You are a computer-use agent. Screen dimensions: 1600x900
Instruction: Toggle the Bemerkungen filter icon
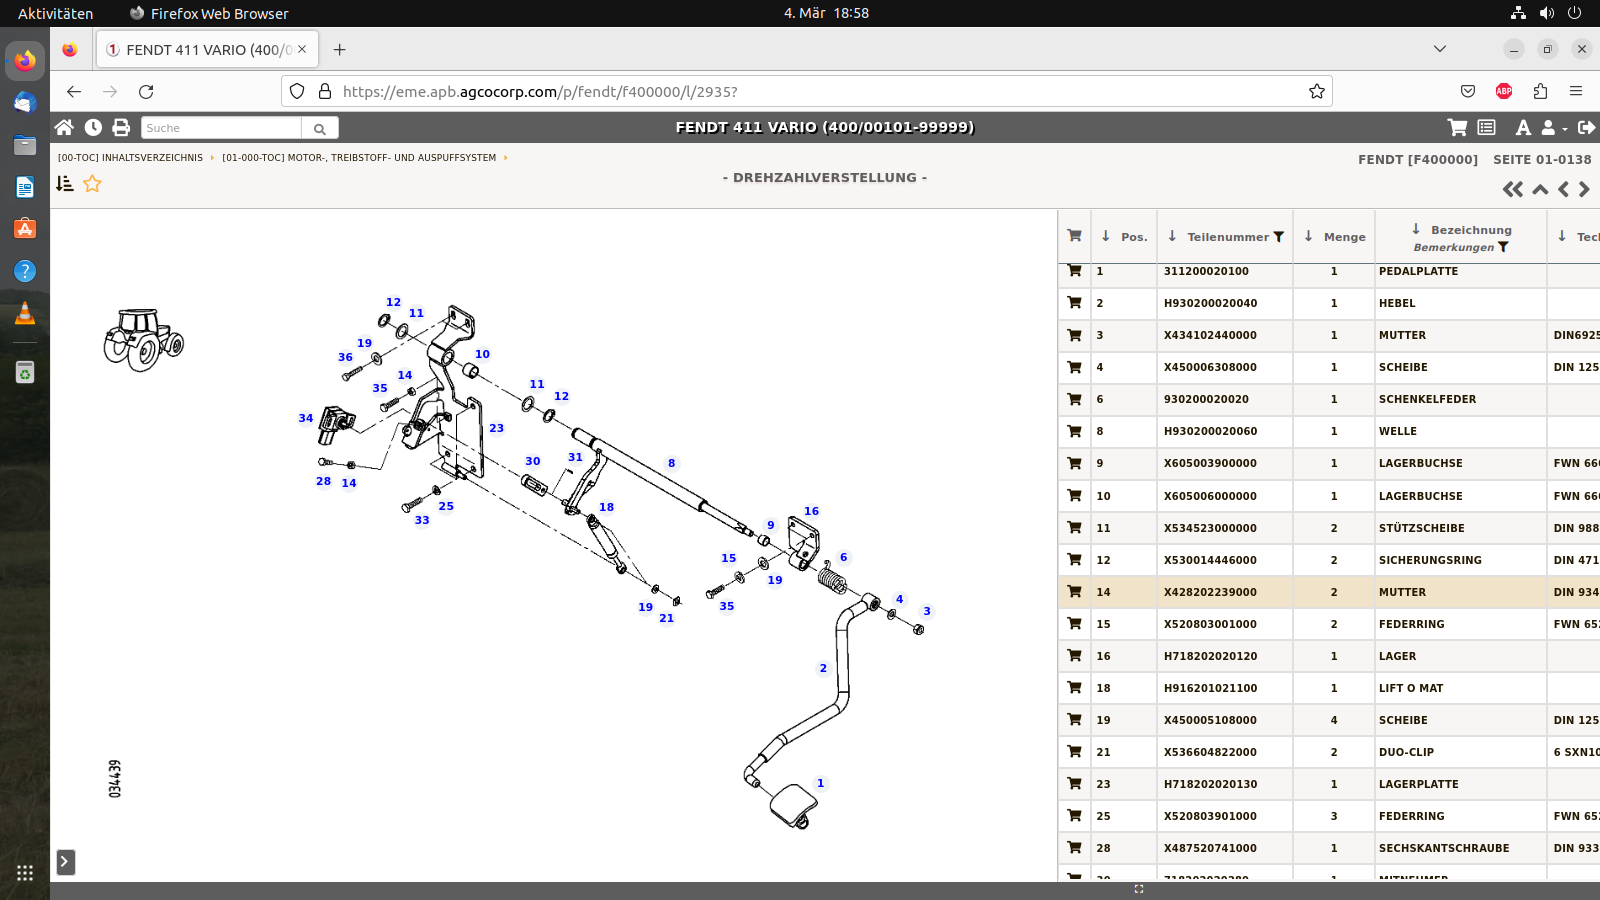pos(1503,247)
